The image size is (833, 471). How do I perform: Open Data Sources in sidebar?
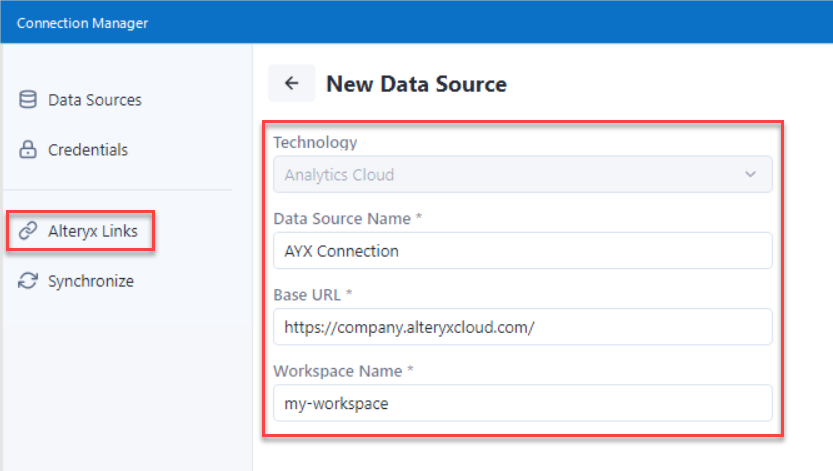point(95,100)
